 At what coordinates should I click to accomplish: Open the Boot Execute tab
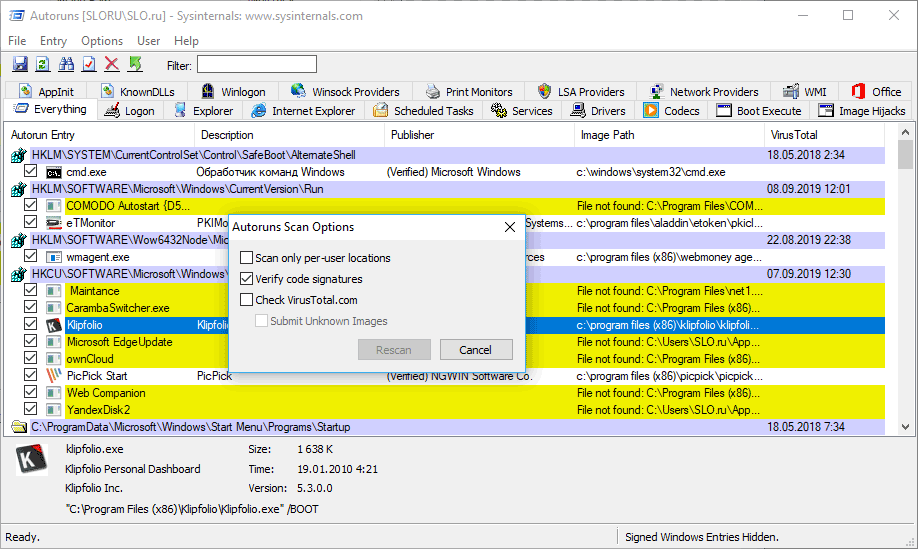759,111
